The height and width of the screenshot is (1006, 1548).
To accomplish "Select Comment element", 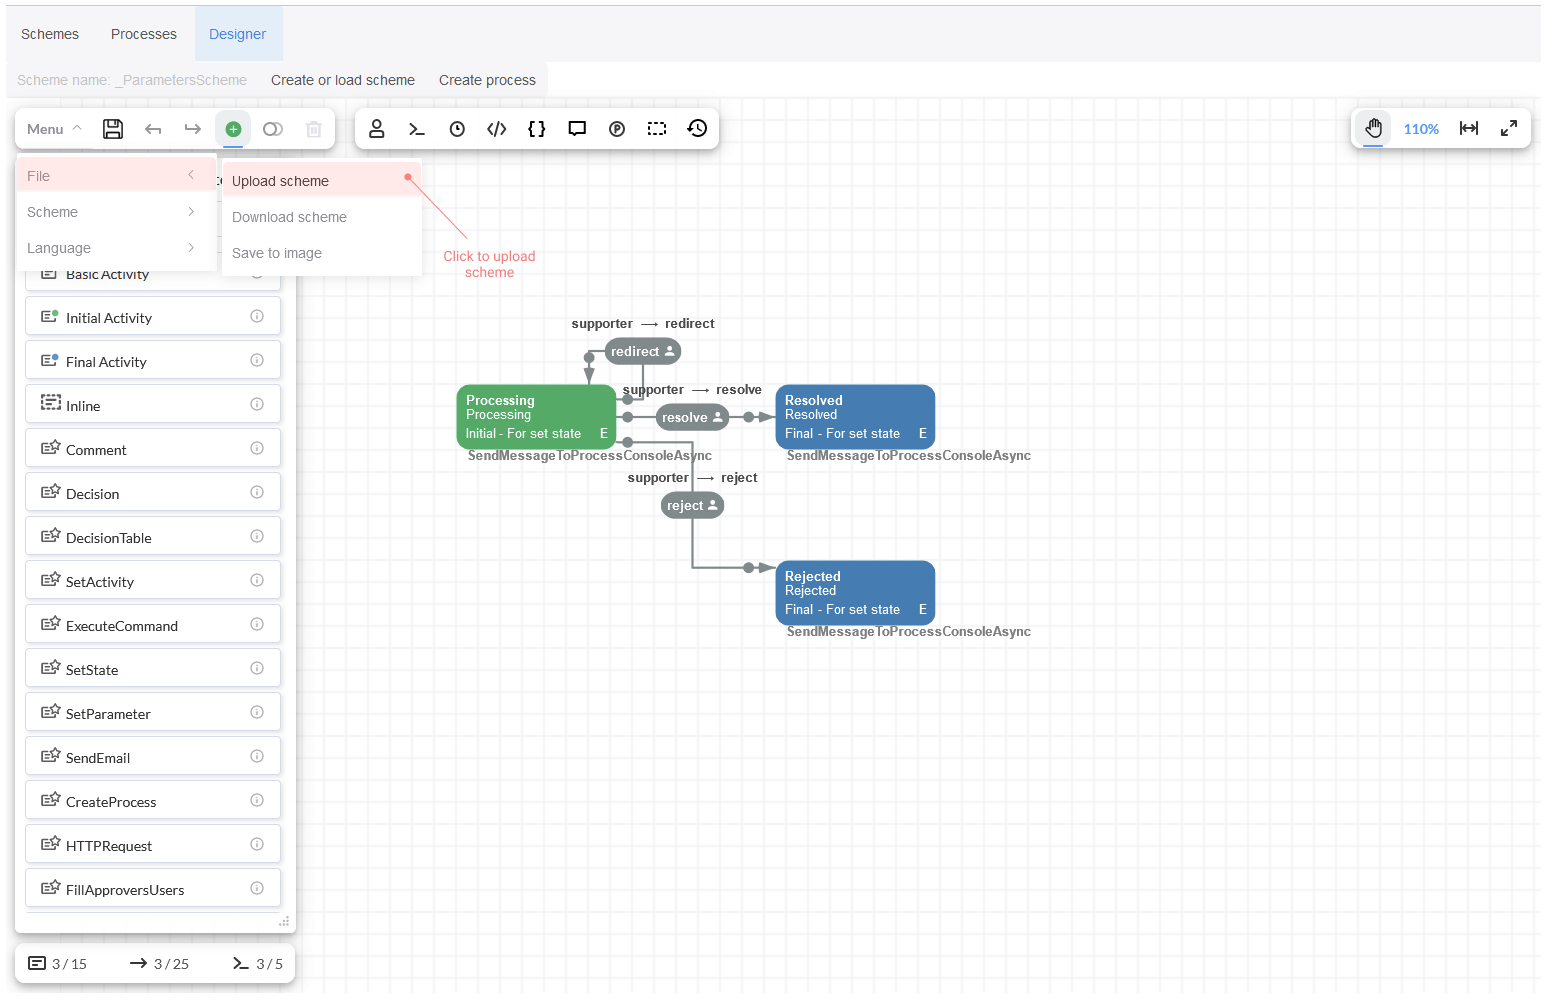I will click(153, 449).
